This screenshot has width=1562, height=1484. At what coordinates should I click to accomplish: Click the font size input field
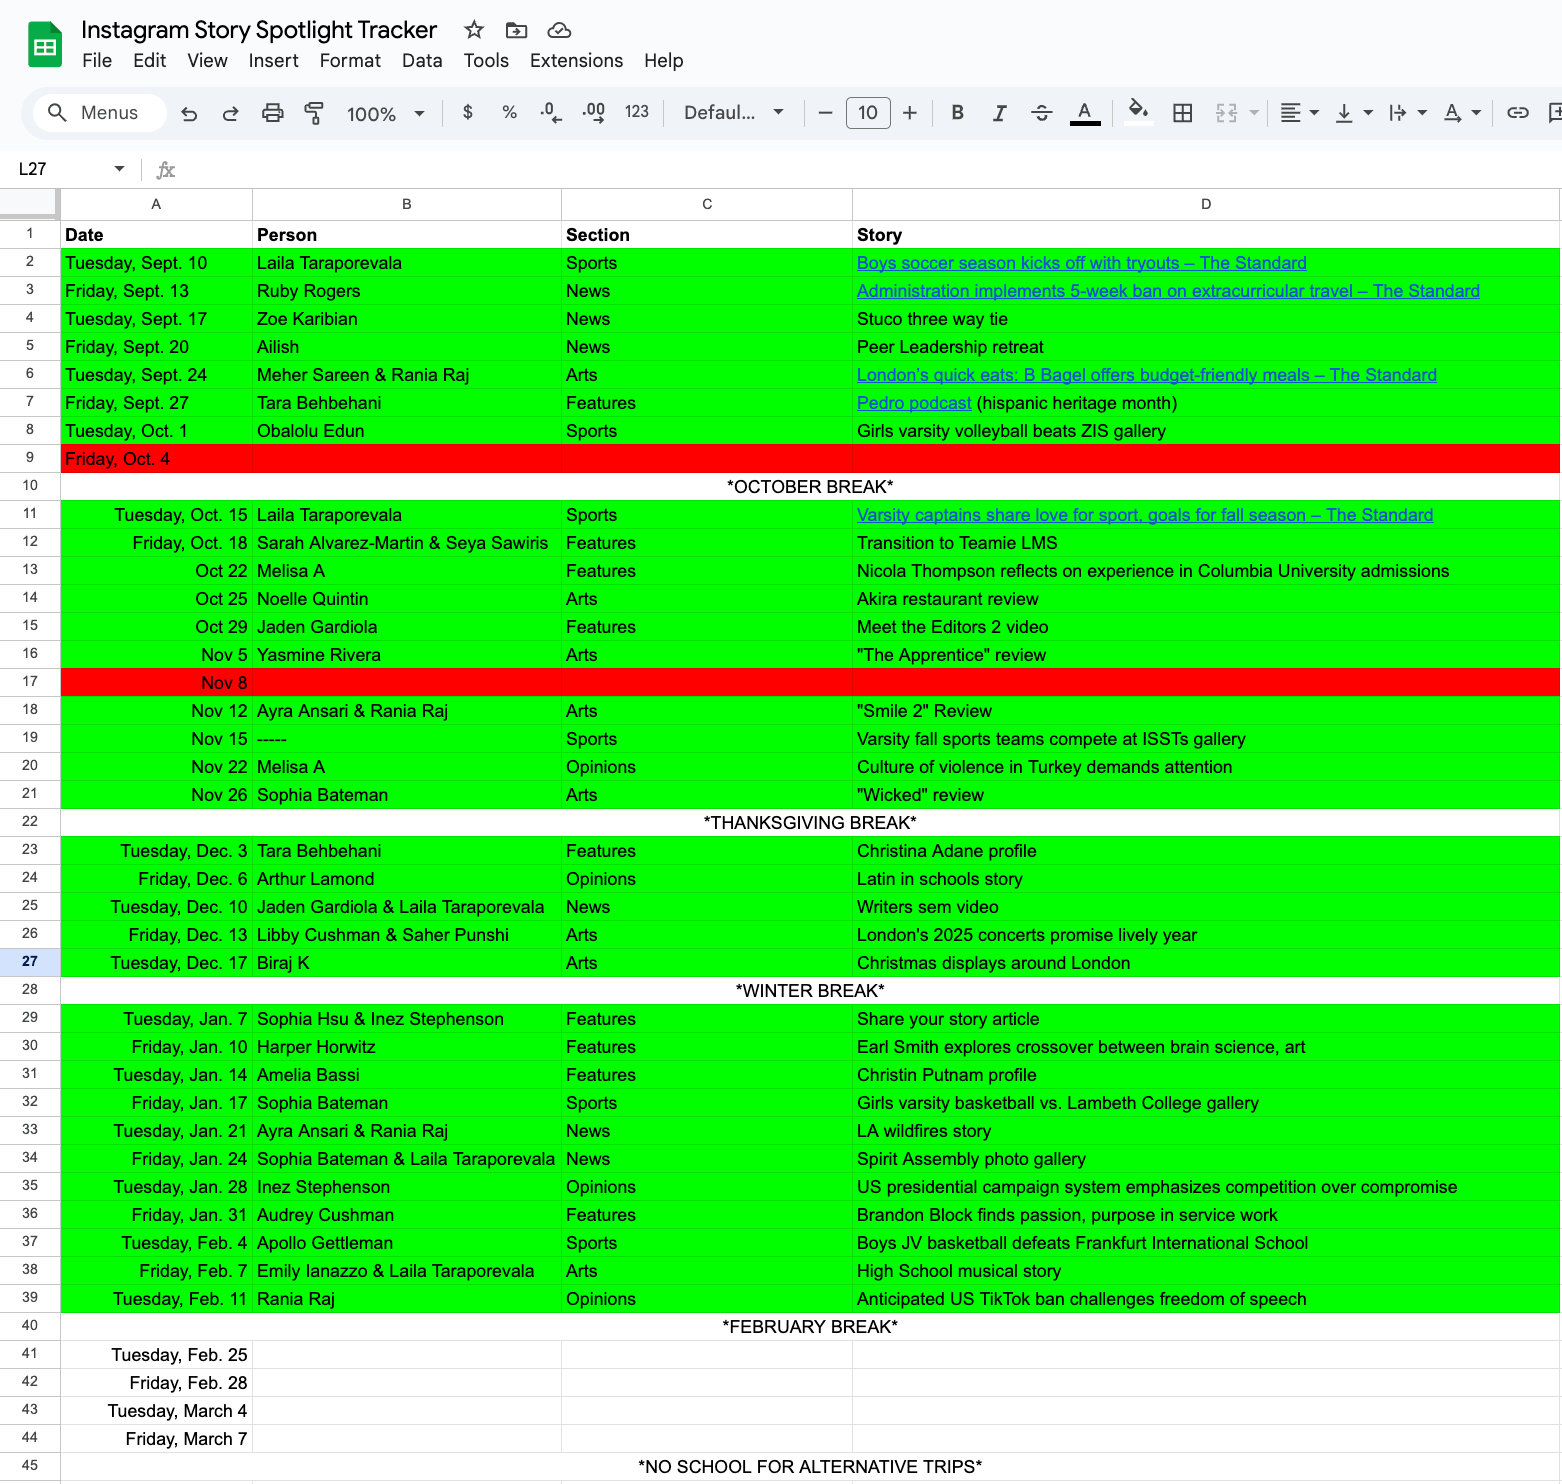pos(867,113)
